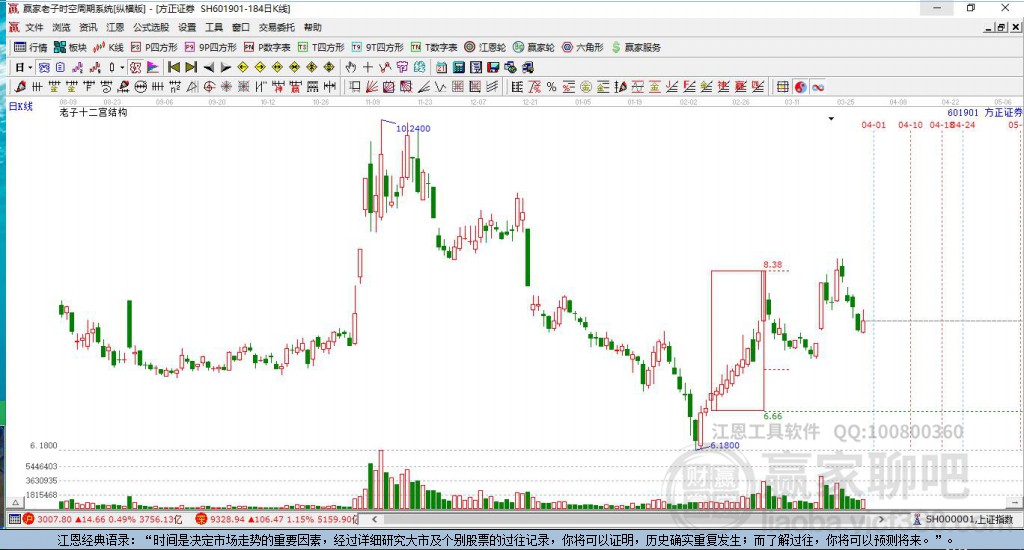Image resolution: width=1024 pixels, height=550 pixels.
Task: Open the 江恩 menu
Action: [115, 27]
